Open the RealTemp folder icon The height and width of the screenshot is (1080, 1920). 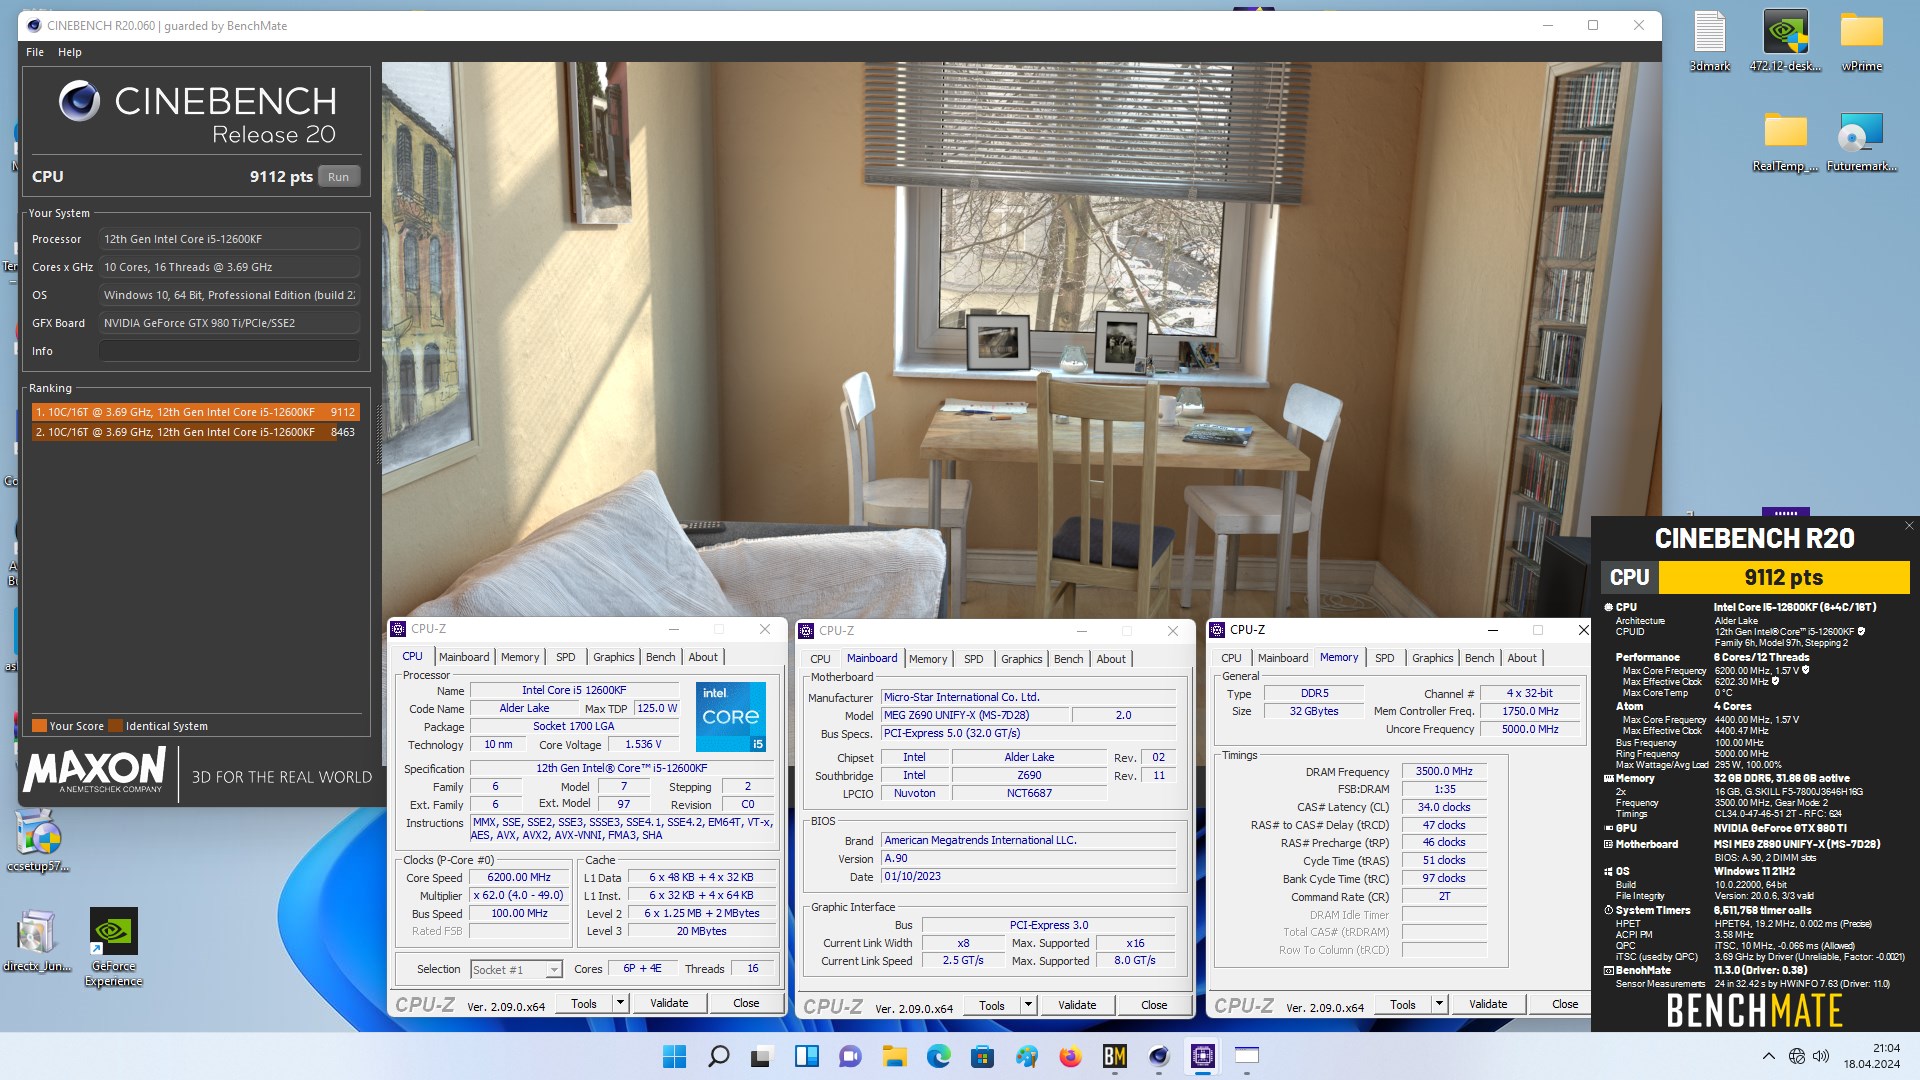point(1785,141)
